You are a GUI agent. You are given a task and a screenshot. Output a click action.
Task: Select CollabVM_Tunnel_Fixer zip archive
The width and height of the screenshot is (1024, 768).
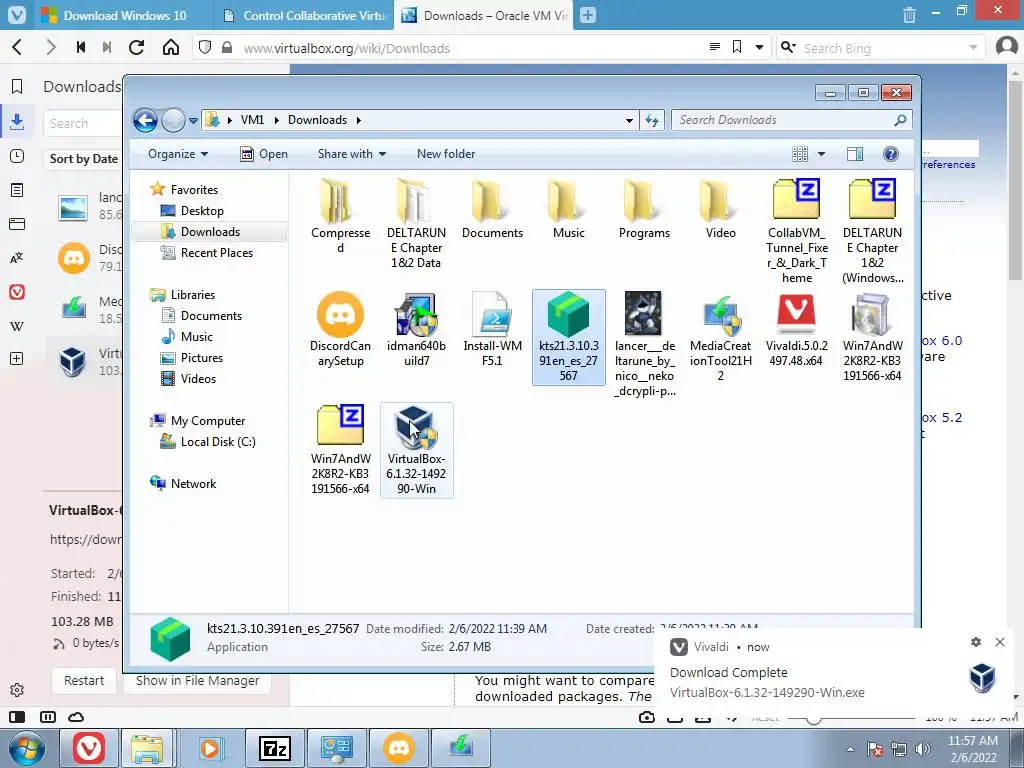pyautogui.click(x=797, y=230)
